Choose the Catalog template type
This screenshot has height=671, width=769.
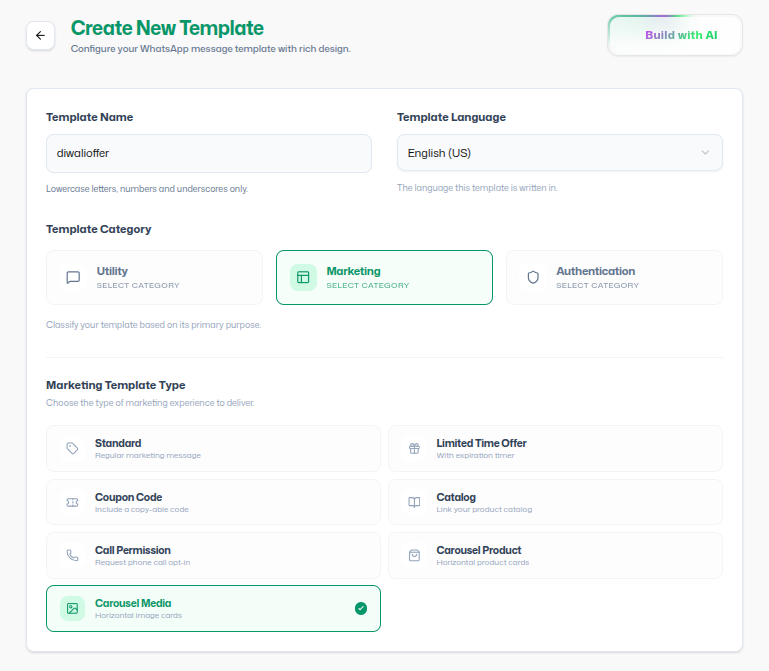click(x=556, y=502)
